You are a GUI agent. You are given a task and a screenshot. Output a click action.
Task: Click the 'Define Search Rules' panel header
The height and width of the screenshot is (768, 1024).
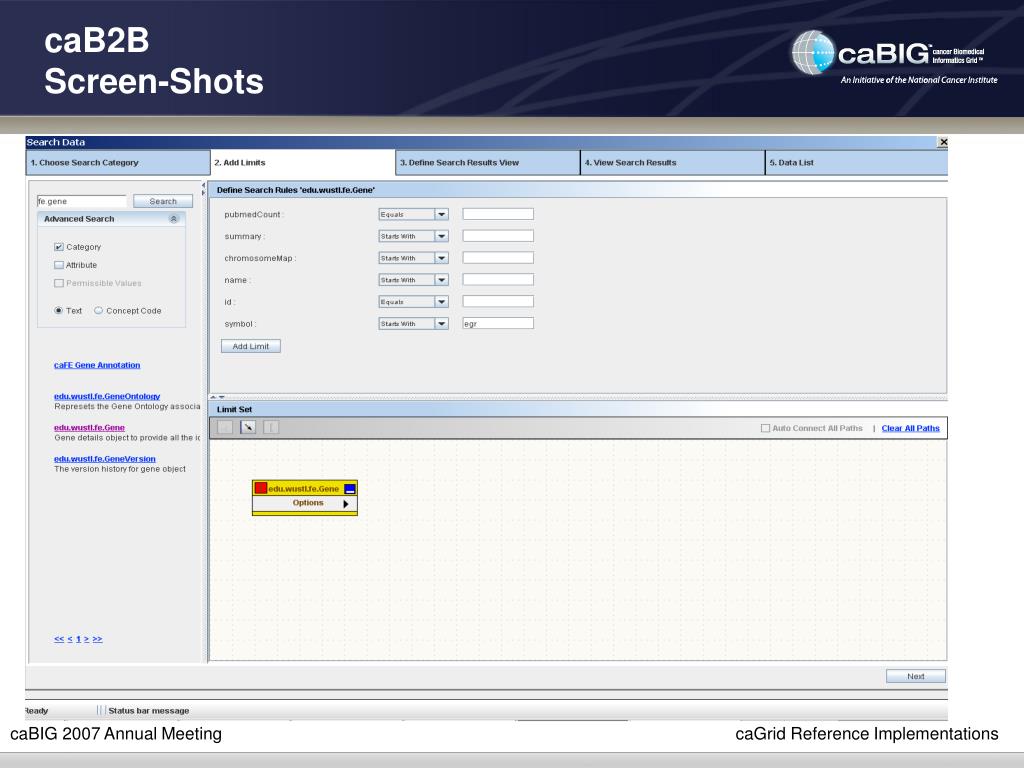[x=578, y=190]
